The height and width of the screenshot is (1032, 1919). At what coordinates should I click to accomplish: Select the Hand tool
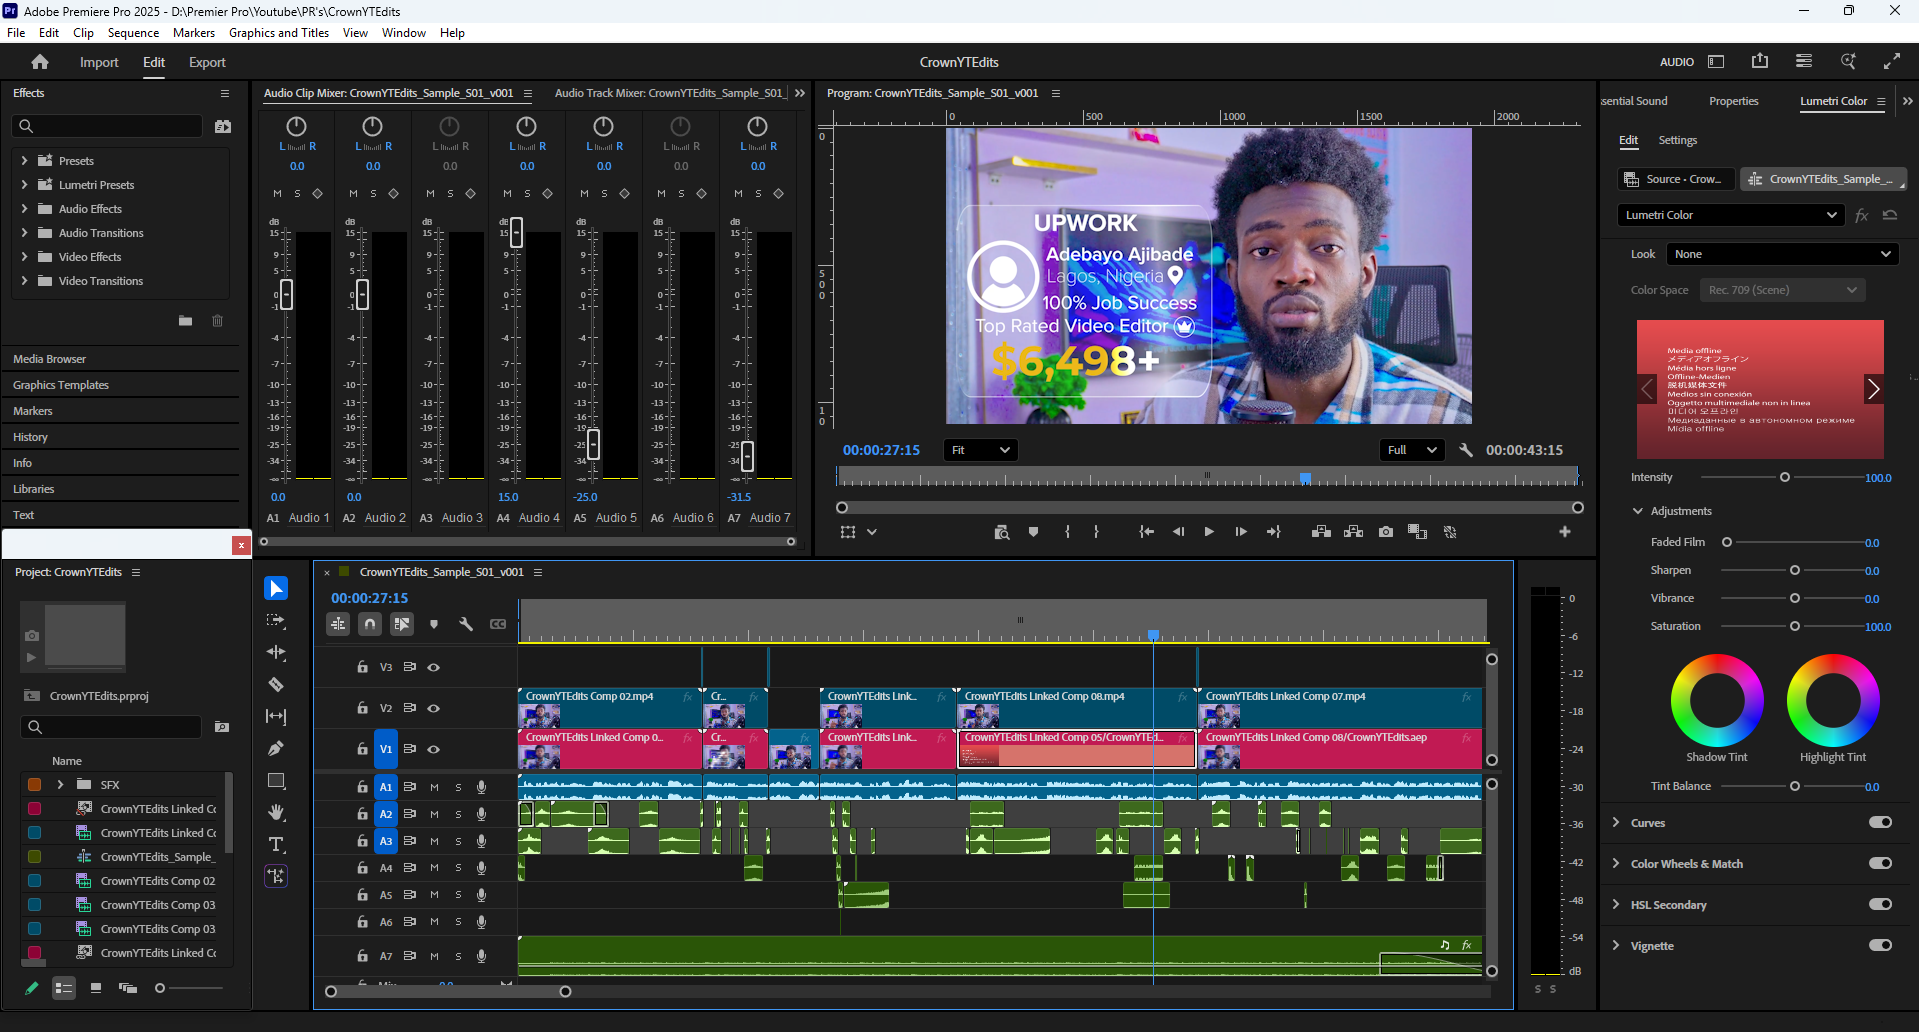pos(276,812)
